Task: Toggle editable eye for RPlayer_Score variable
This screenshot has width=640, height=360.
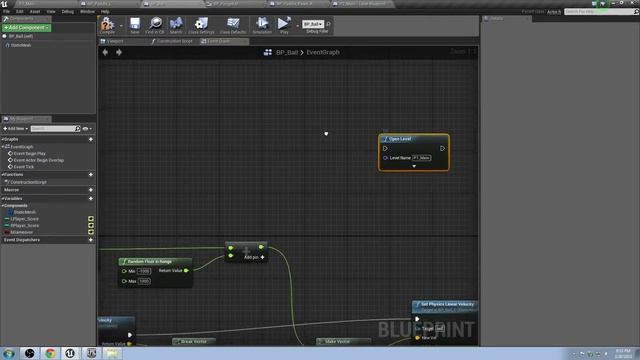Action: [x=91, y=225]
